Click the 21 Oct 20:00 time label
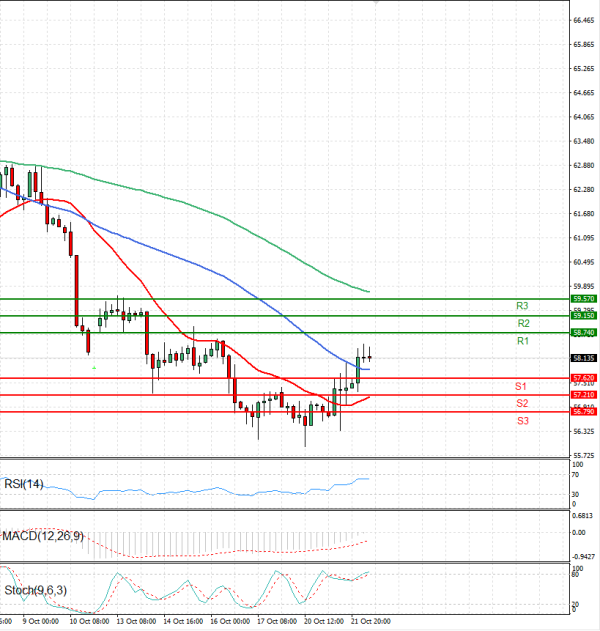The image size is (600, 631). [x=369, y=621]
